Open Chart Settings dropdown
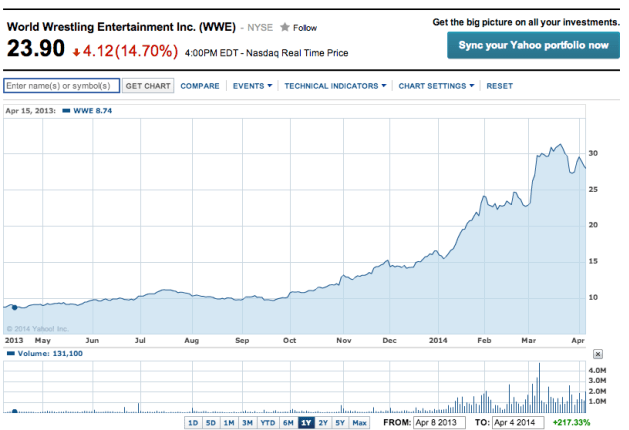 436,86
